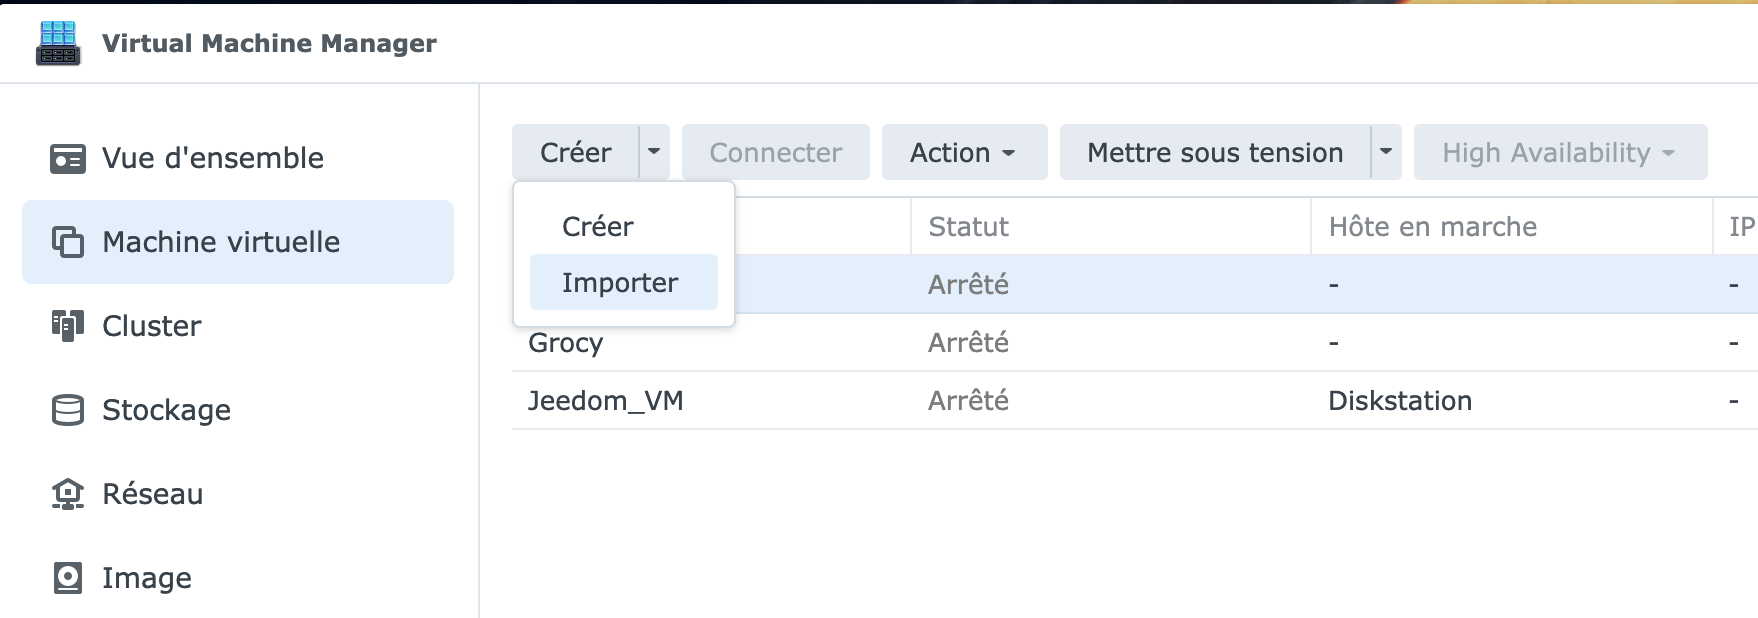1758x618 pixels.
Task: Select the Grocy virtual machine row
Action: pyautogui.click(x=1134, y=342)
